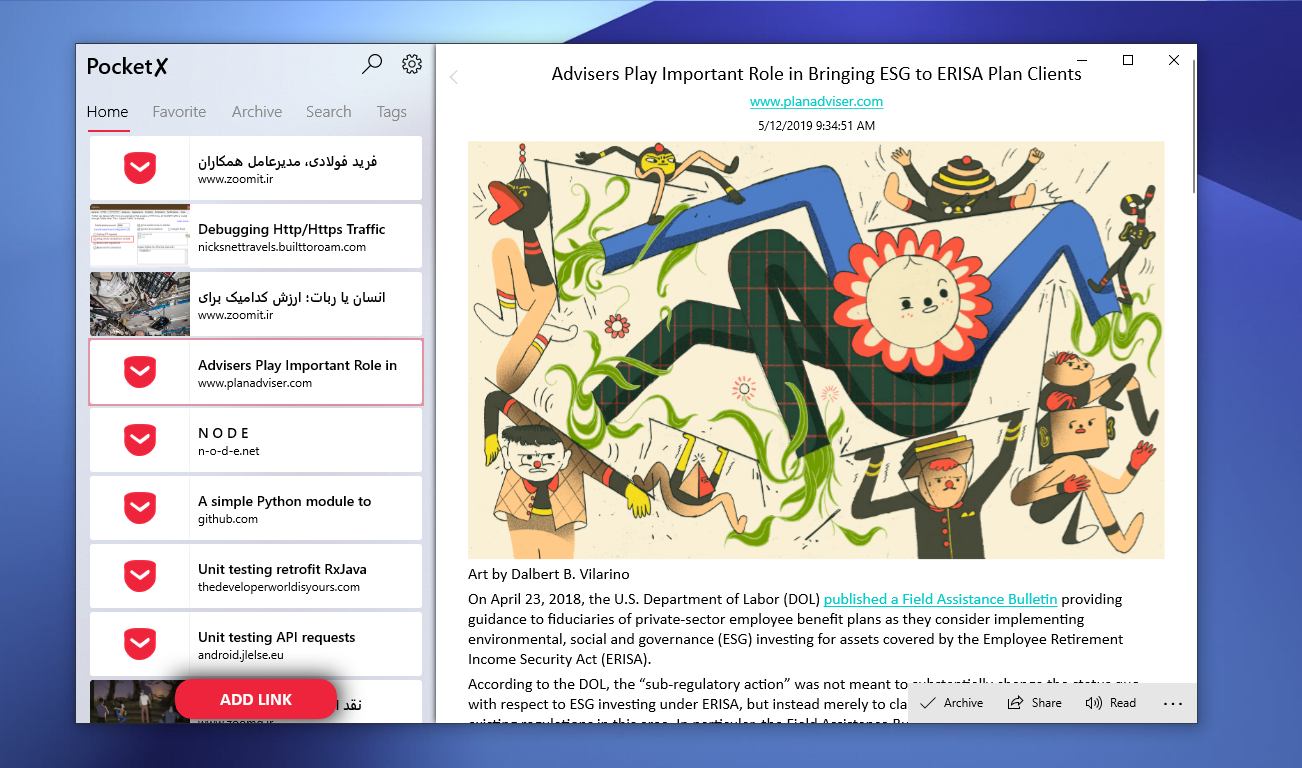Open the Search tab
Screen dimensions: 1302x768
pos(329,112)
